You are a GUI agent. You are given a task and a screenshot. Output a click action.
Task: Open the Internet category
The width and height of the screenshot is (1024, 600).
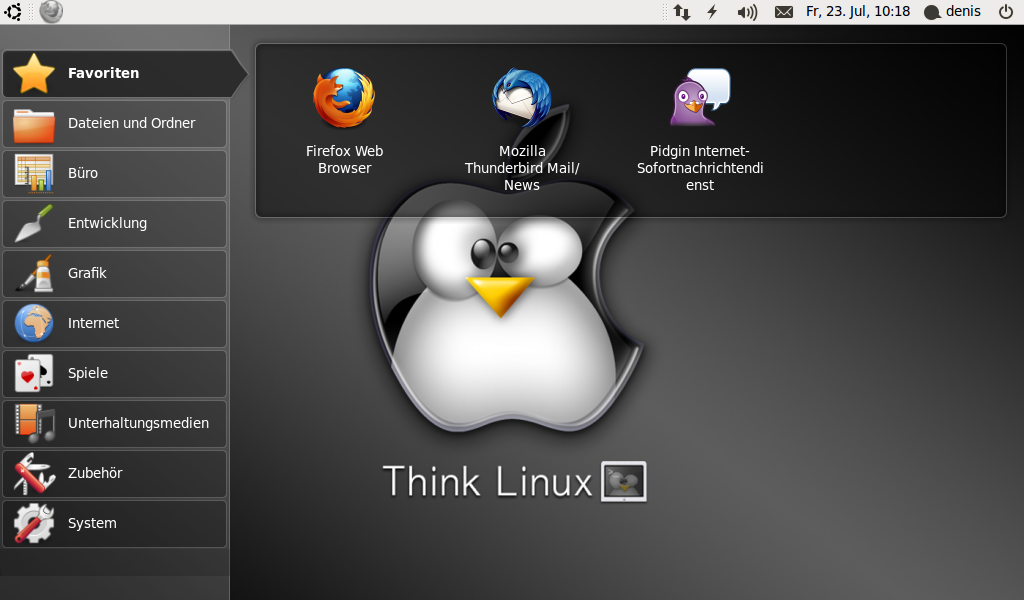(x=115, y=323)
